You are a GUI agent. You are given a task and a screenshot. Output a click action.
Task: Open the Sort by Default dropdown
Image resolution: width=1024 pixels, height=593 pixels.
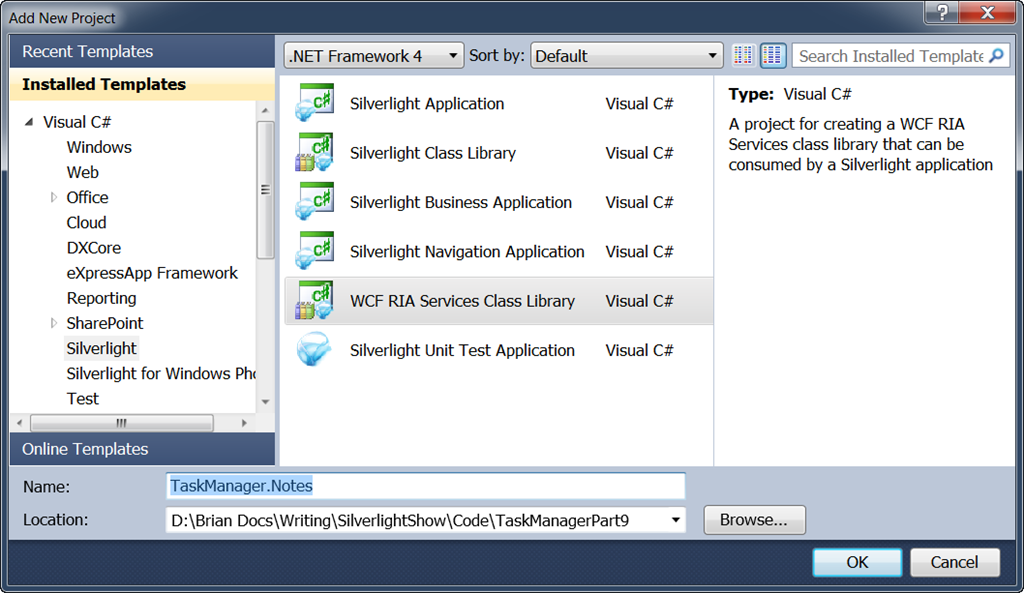pos(627,56)
